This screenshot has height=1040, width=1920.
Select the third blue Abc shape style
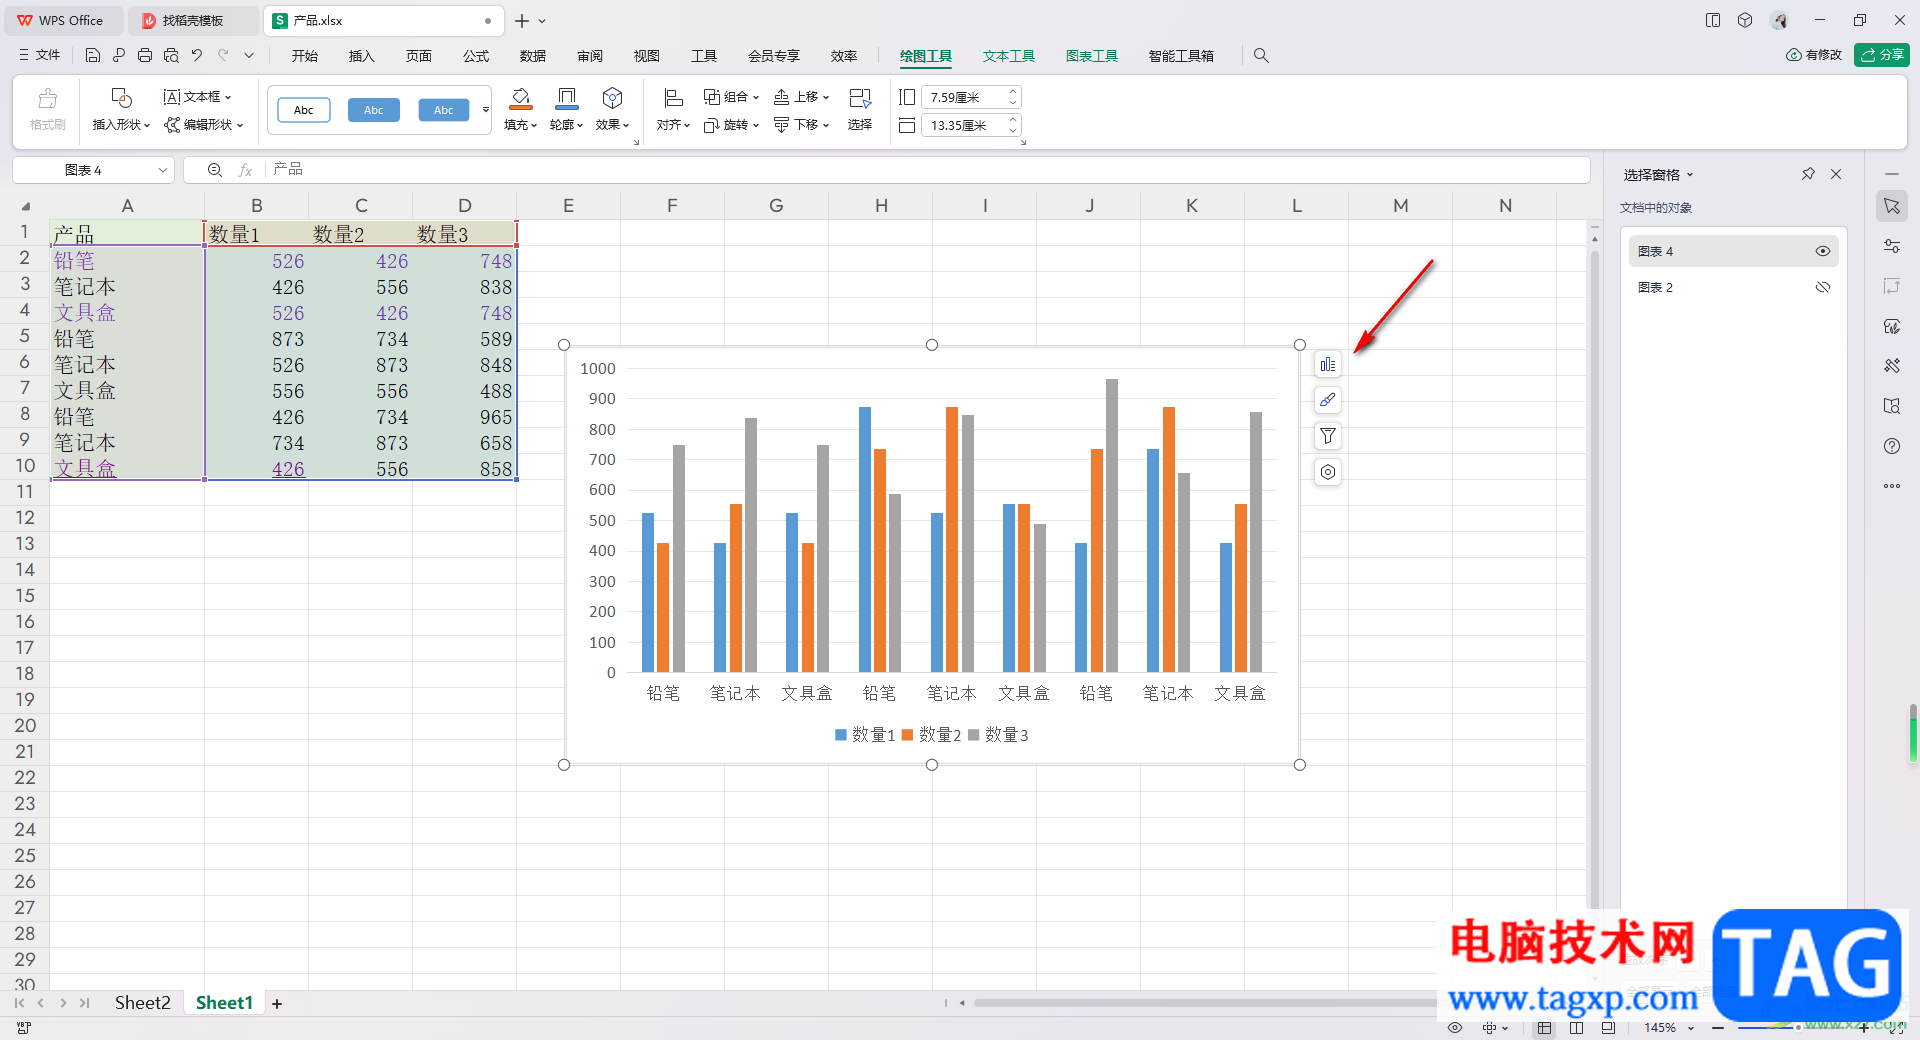444,110
